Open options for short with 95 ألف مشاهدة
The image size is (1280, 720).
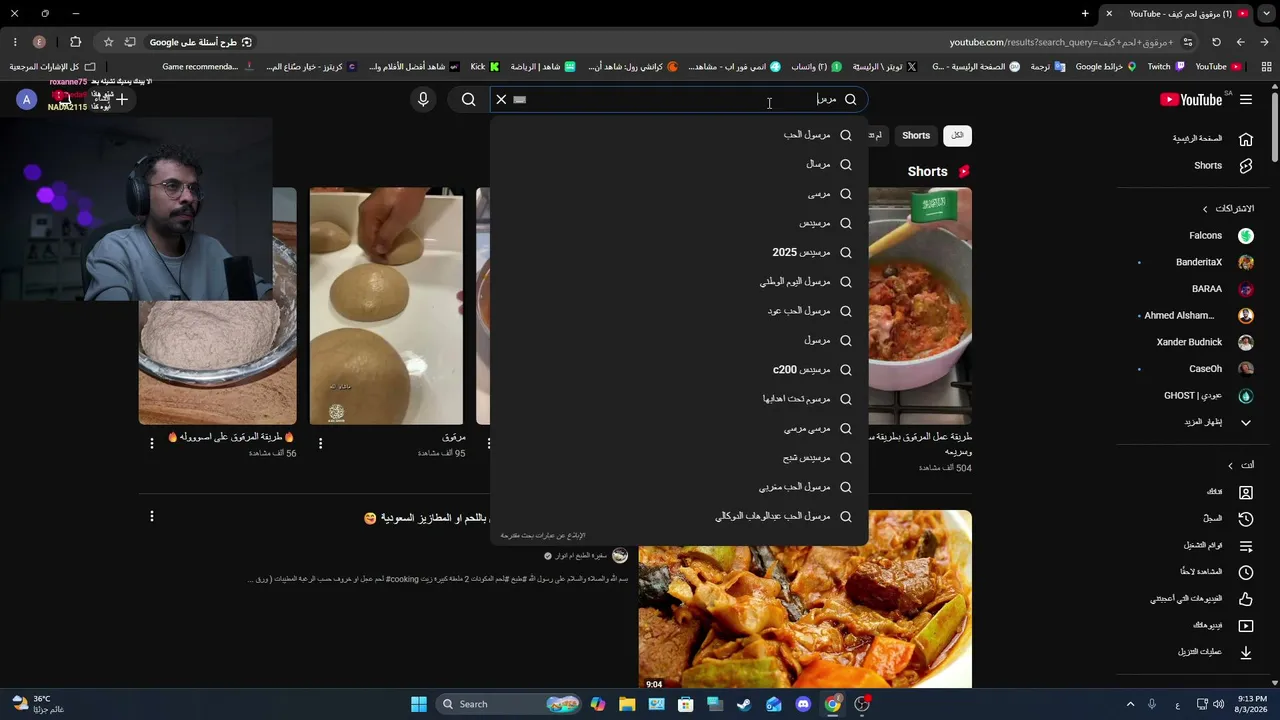click(x=320, y=443)
